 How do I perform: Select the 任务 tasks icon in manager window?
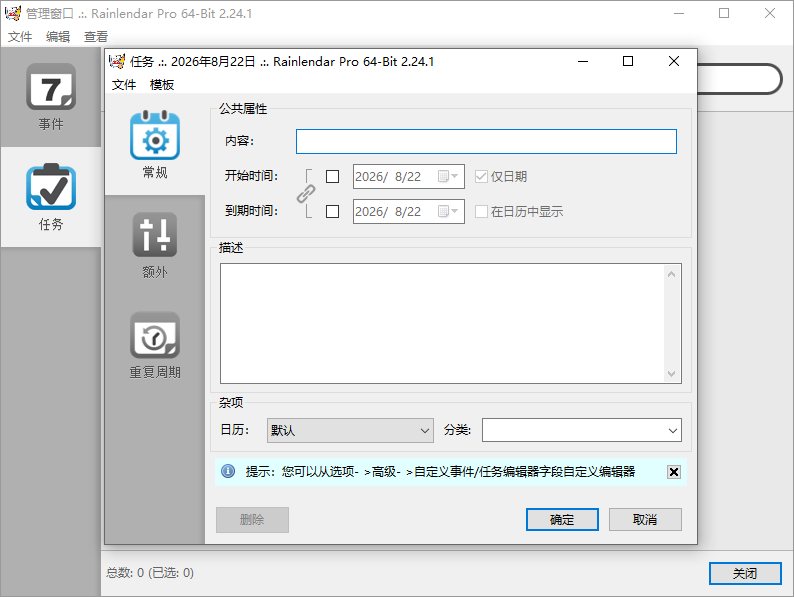(51, 187)
